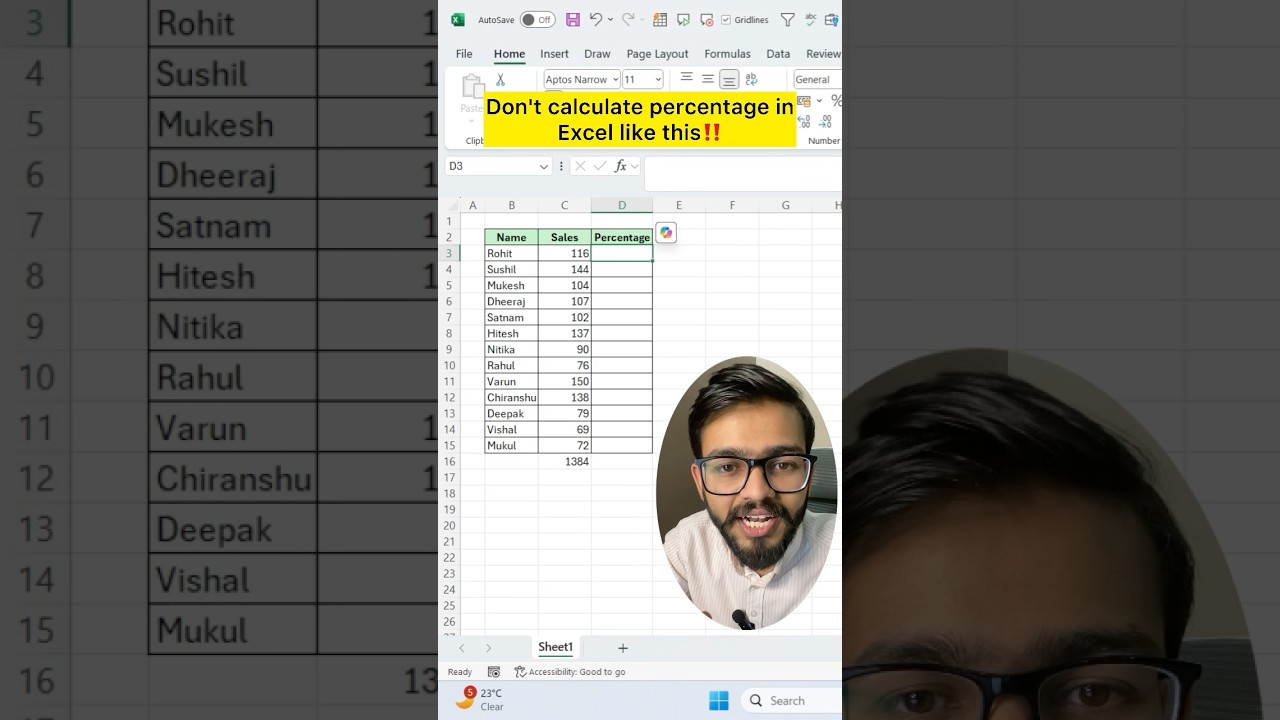Apply Percent Style number format
Screen dimensions: 1280x720
pyautogui.click(x=836, y=100)
